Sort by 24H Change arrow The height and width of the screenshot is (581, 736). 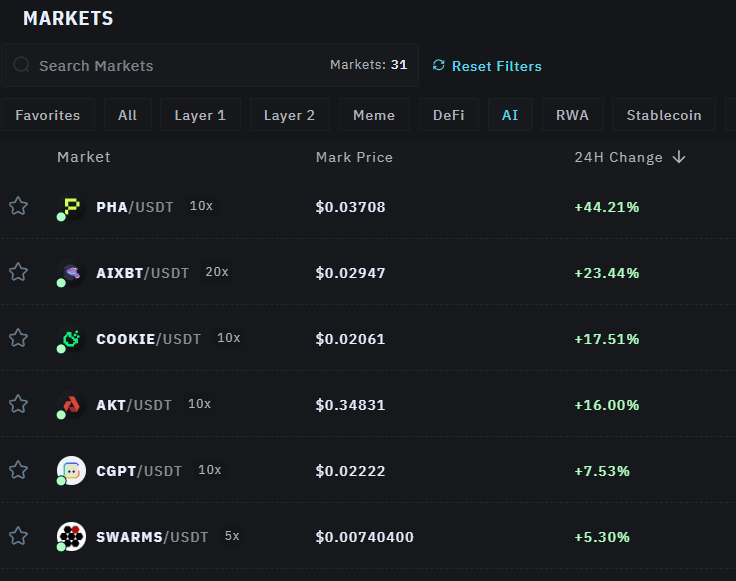(679, 157)
